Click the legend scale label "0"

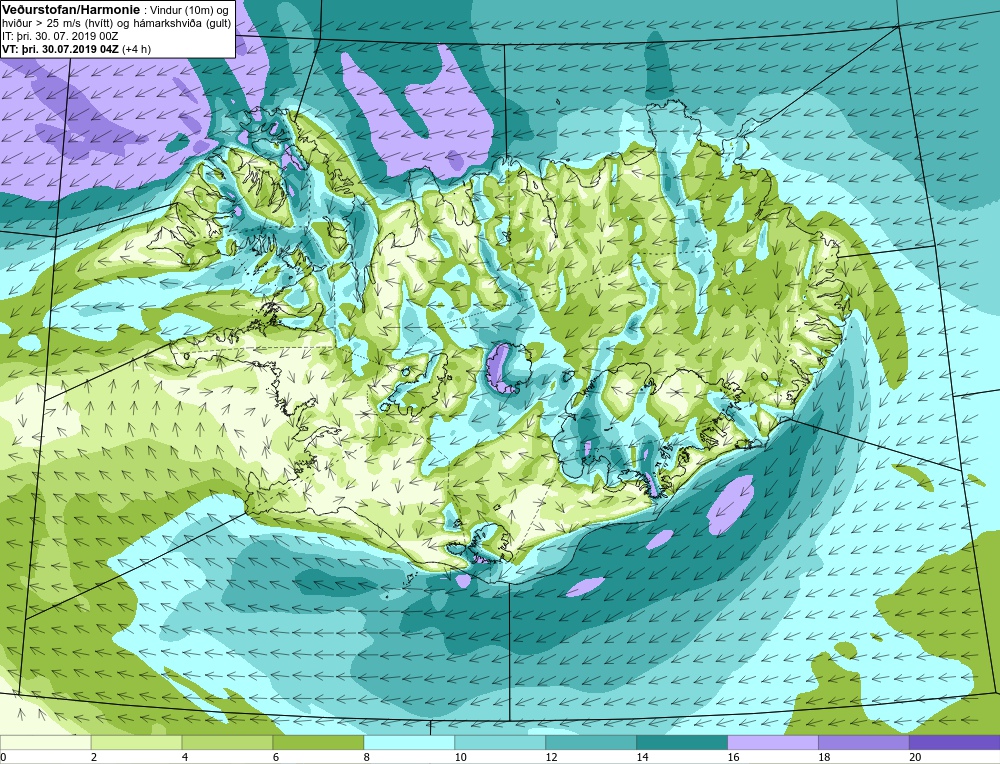tap(4, 757)
